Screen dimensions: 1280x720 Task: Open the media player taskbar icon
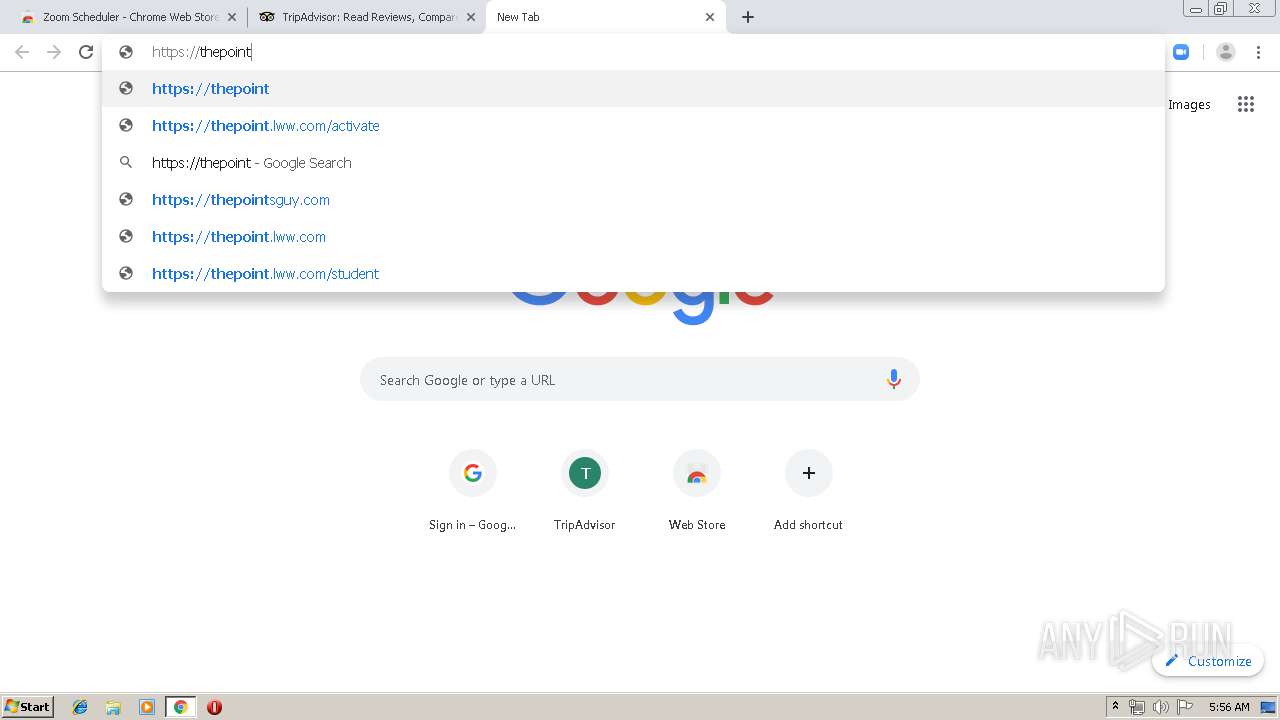click(x=147, y=707)
